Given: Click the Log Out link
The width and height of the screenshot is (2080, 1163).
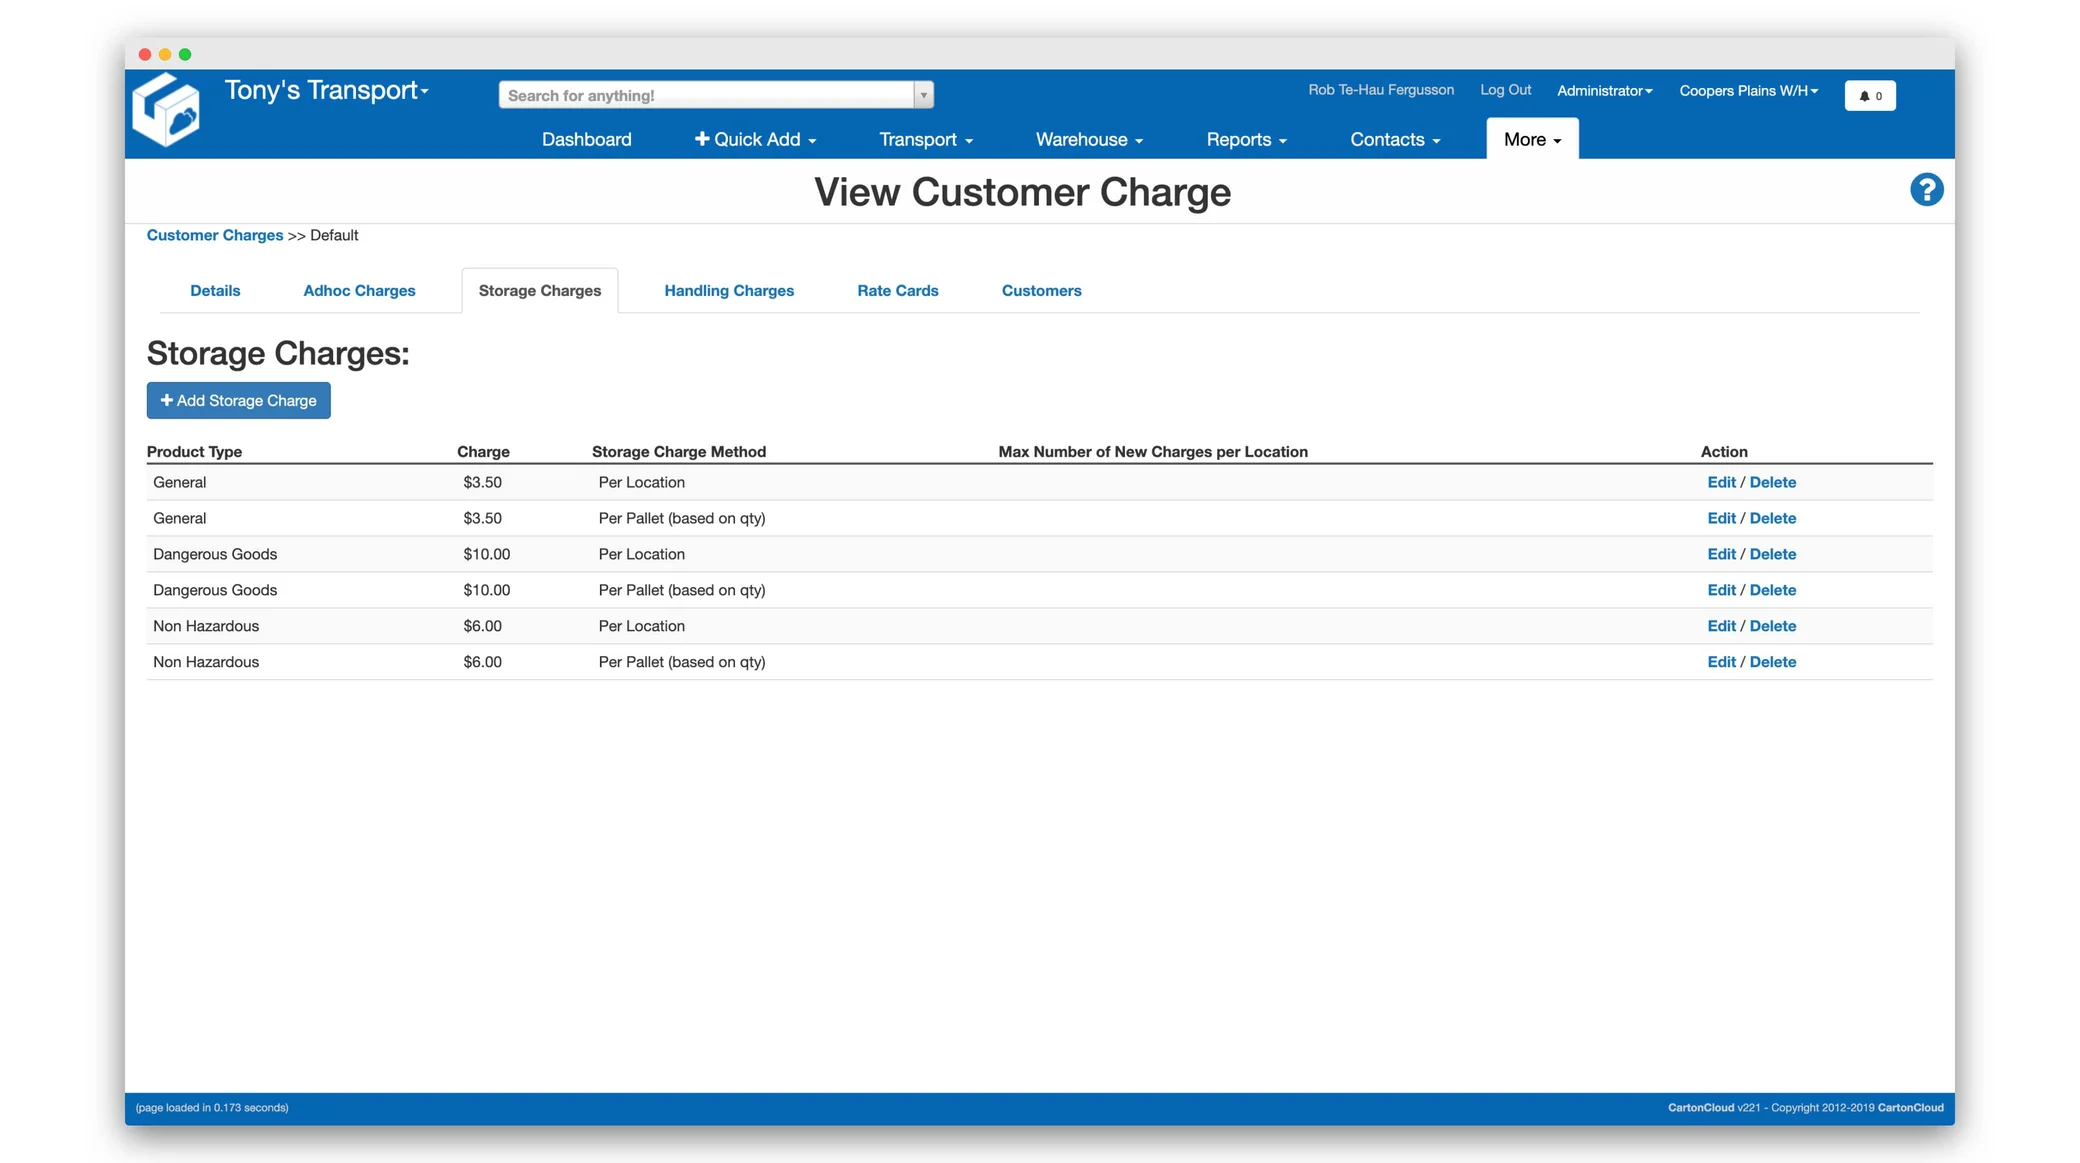Looking at the screenshot, I should pyautogui.click(x=1505, y=90).
